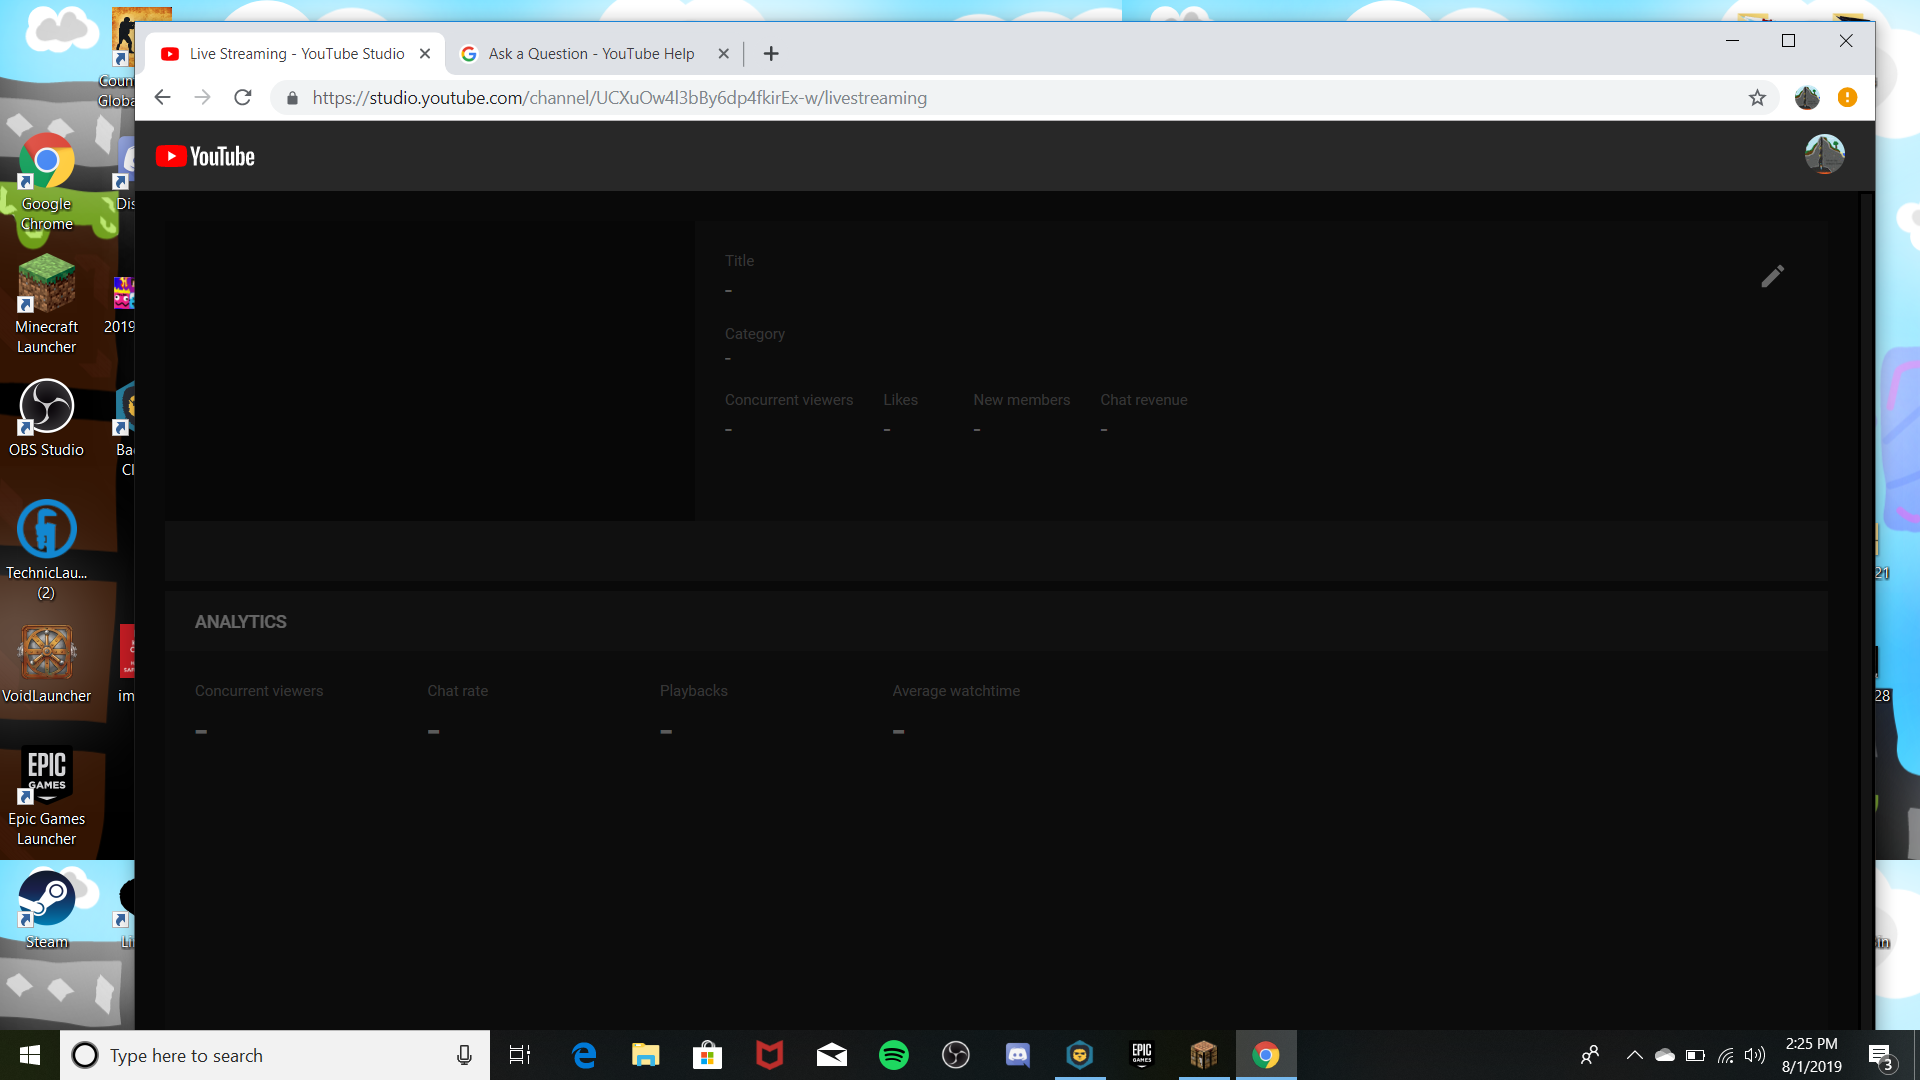Viewport: 1920px width, 1080px height.
Task: Open the channel avatar account menu
Action: (1824, 155)
